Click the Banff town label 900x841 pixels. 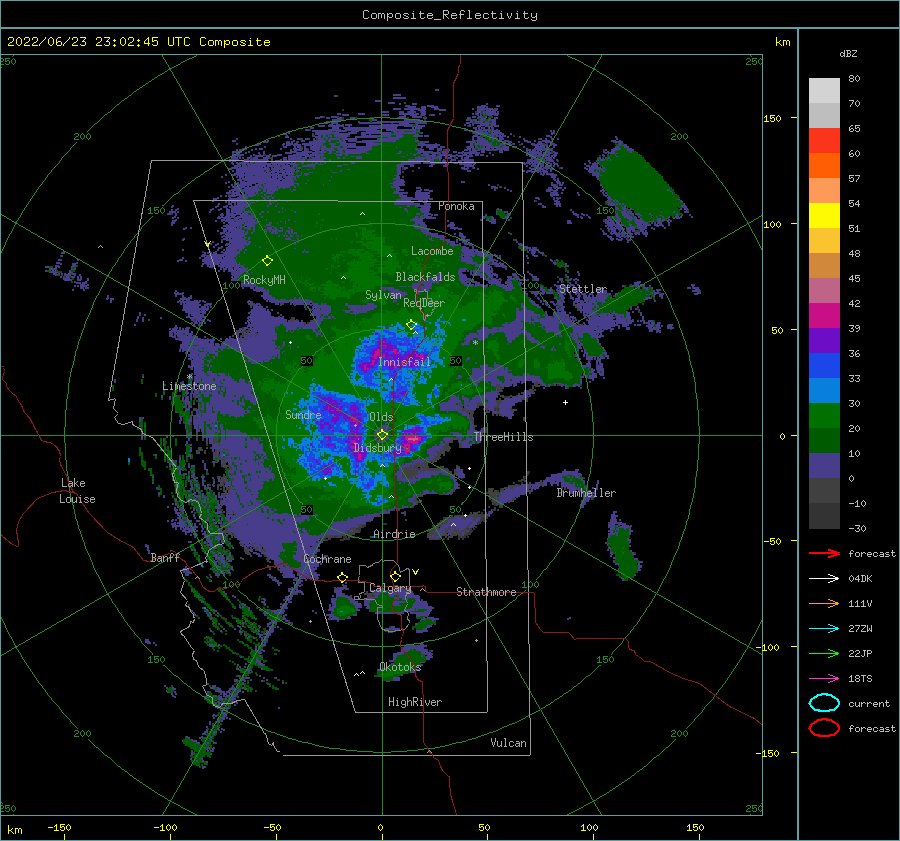point(165,557)
